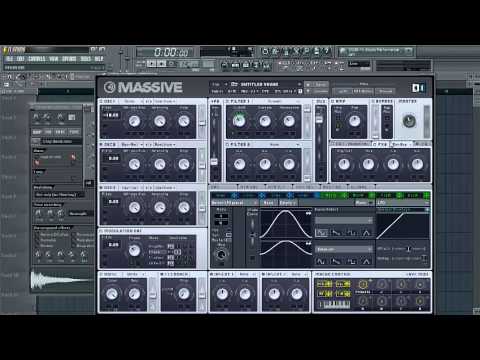The image size is (480, 360).
Task: Click the first macro control knob
Action: coord(362,284)
